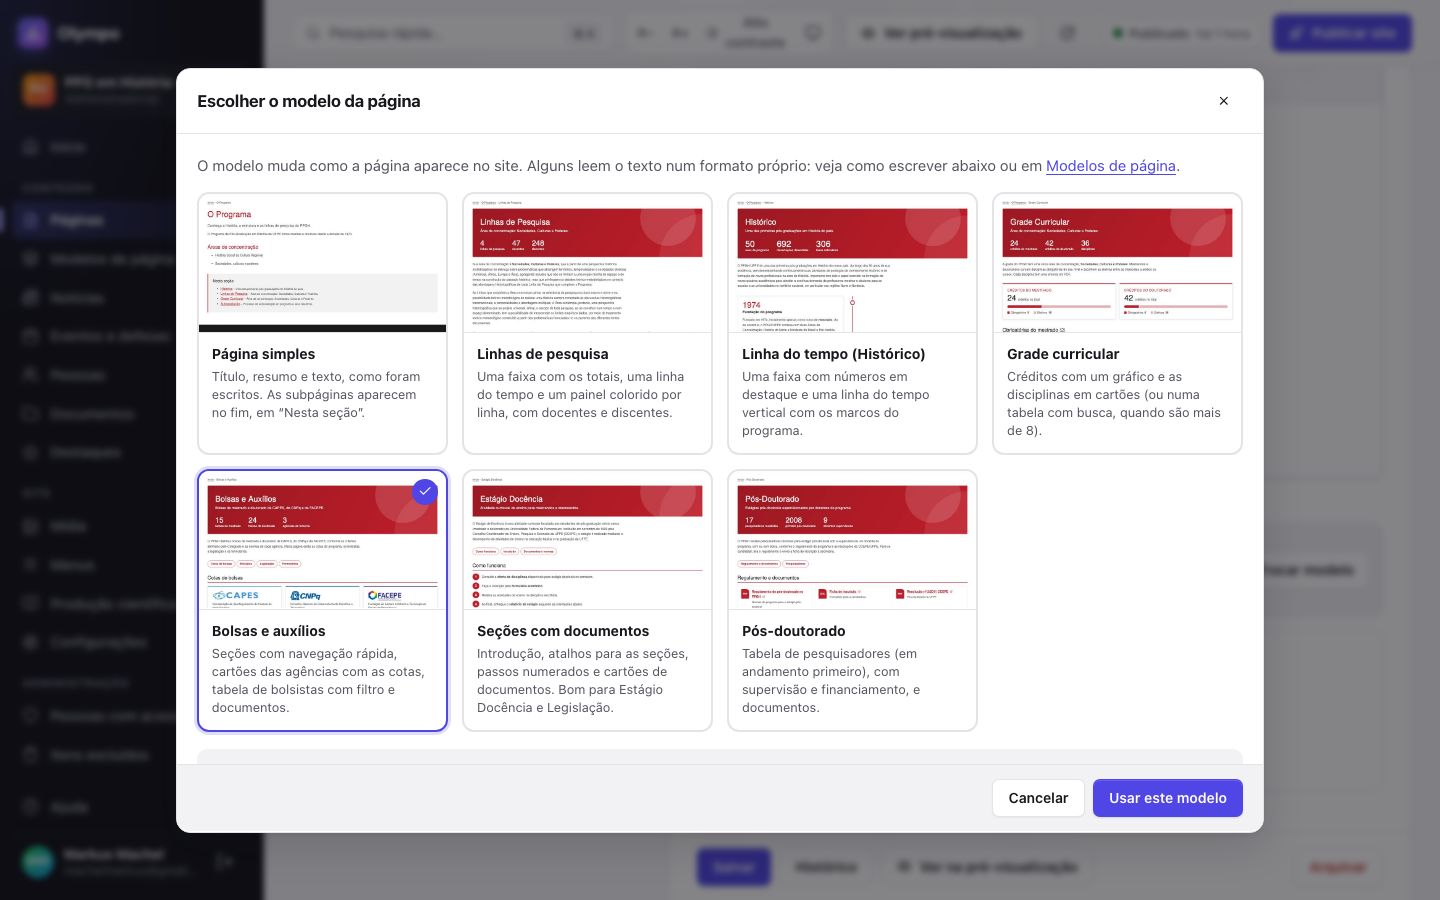
Task: Pick the Linha do tempo (Histórico) preview thumbnail
Action: point(852,263)
